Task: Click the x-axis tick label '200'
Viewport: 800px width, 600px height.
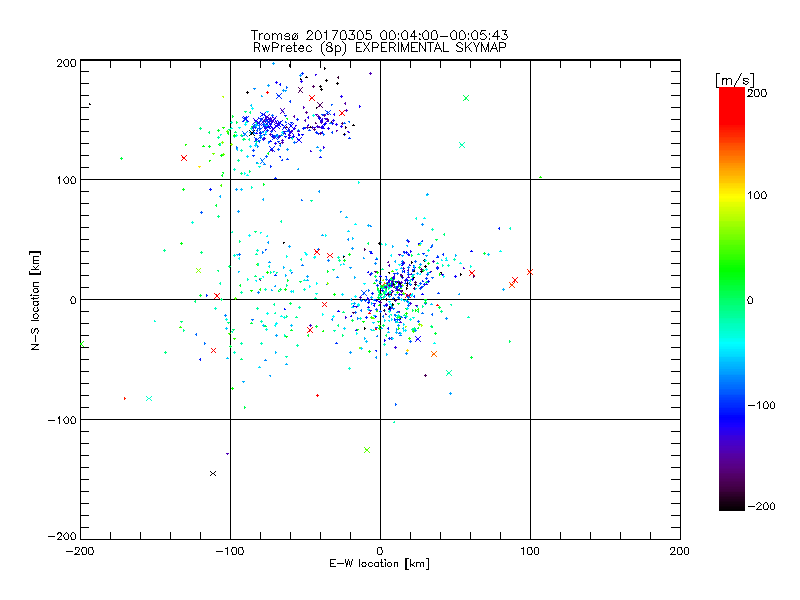Action: point(679,551)
